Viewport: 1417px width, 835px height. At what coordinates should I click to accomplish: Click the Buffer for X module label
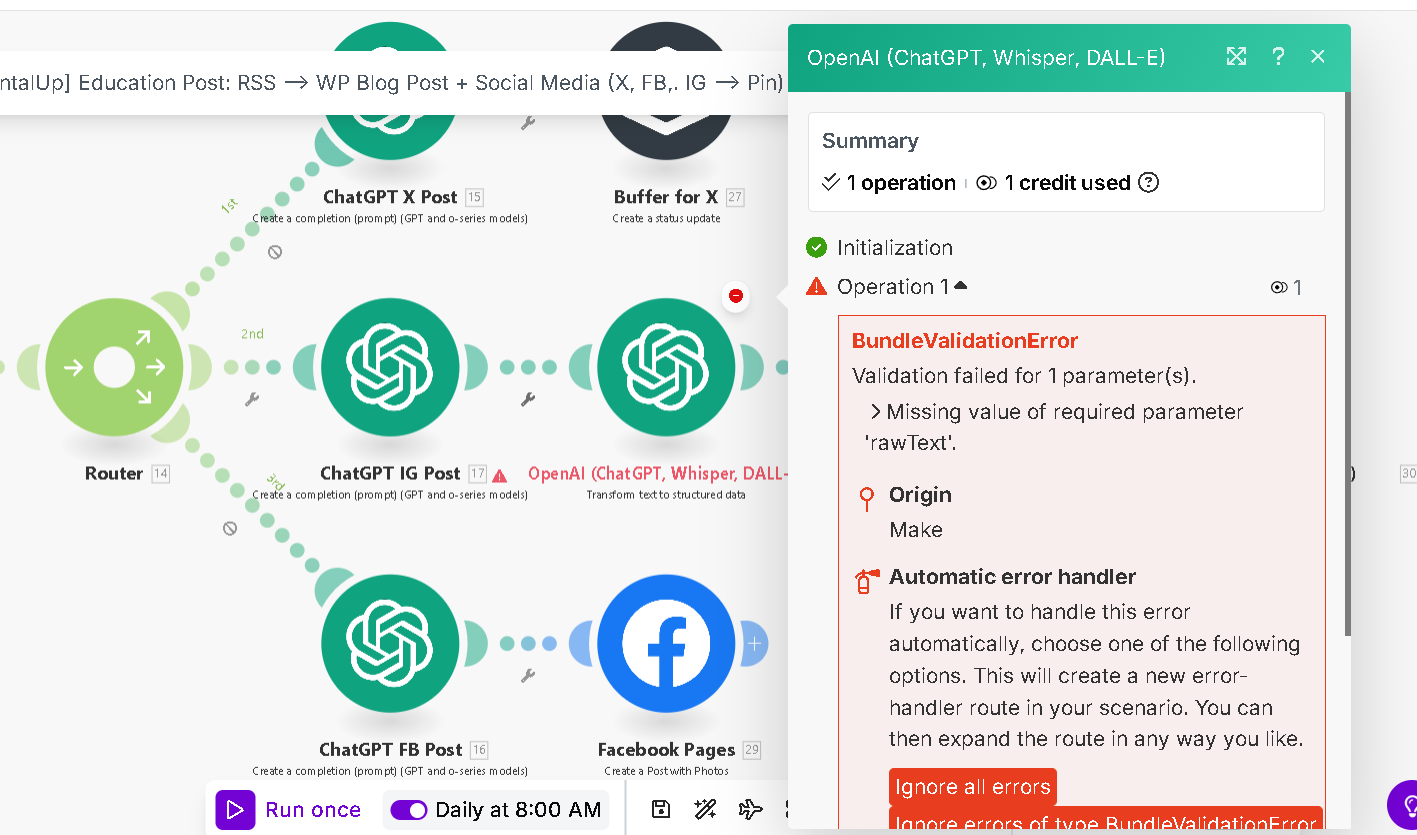(x=666, y=197)
